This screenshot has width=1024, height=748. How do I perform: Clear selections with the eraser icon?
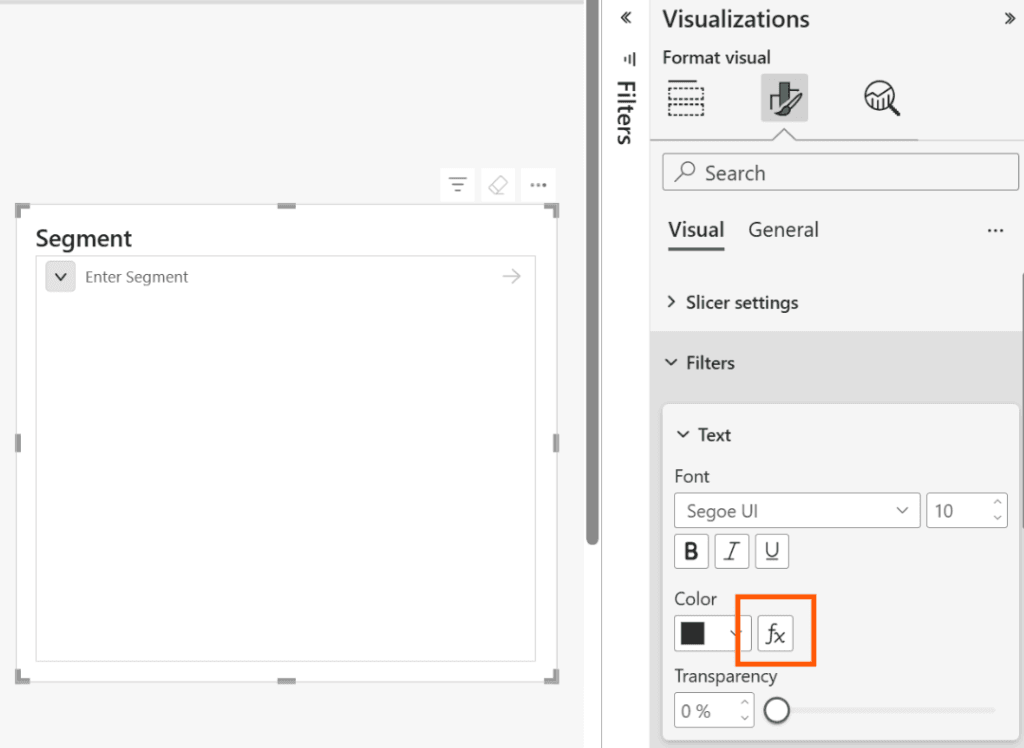(x=497, y=185)
